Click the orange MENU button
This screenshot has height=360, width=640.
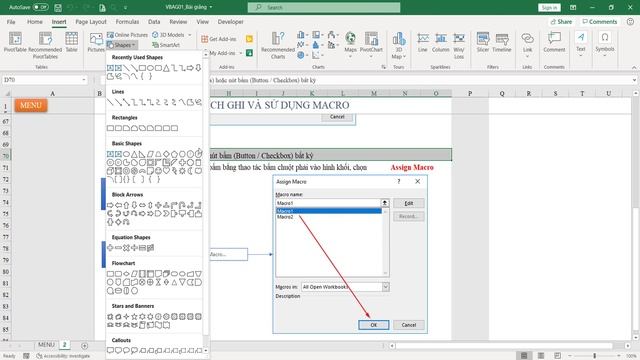click(31, 105)
